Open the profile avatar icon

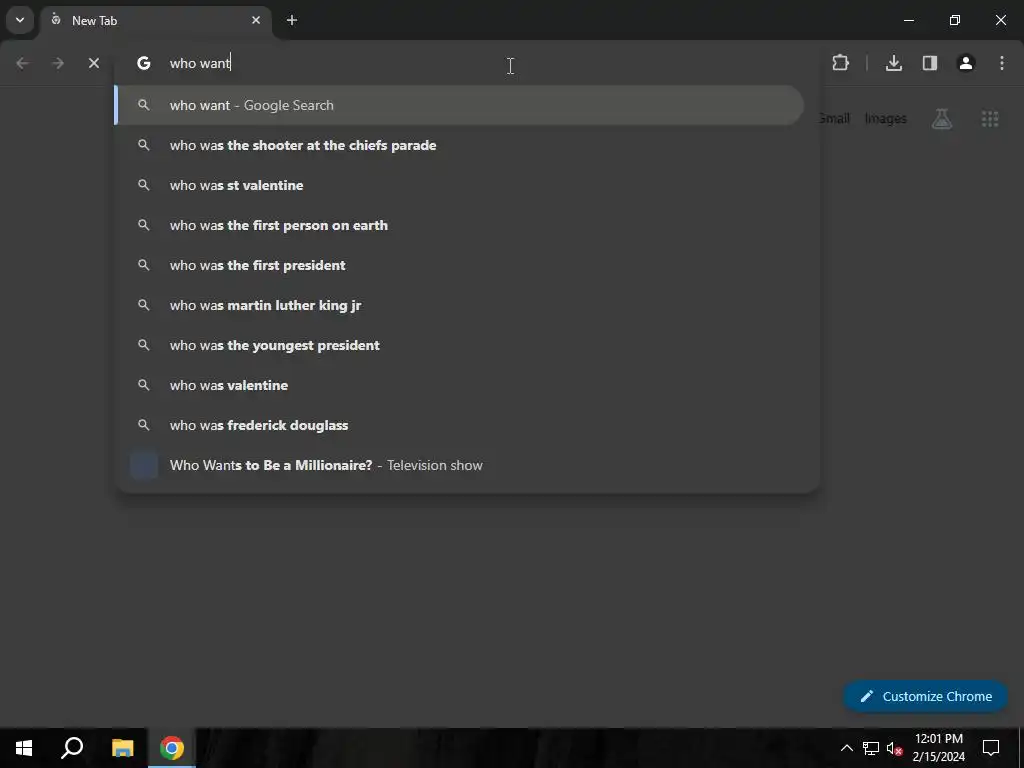pyautogui.click(x=966, y=63)
